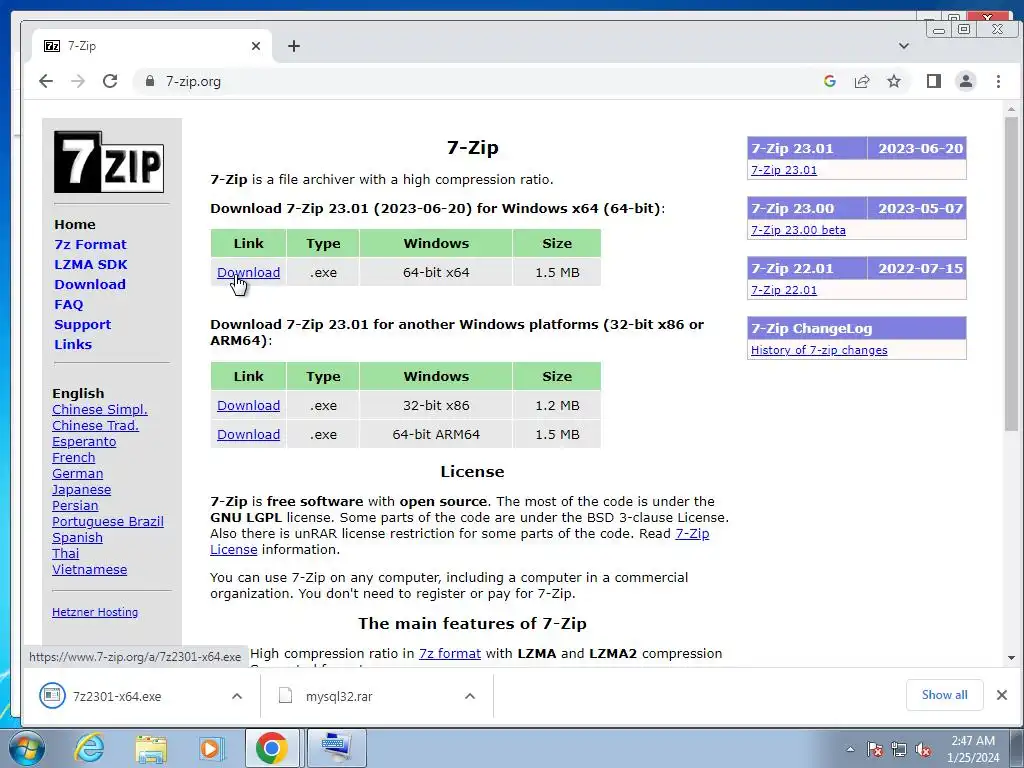Switch language to Spanish
This screenshot has height=768, width=1024.
[77, 537]
